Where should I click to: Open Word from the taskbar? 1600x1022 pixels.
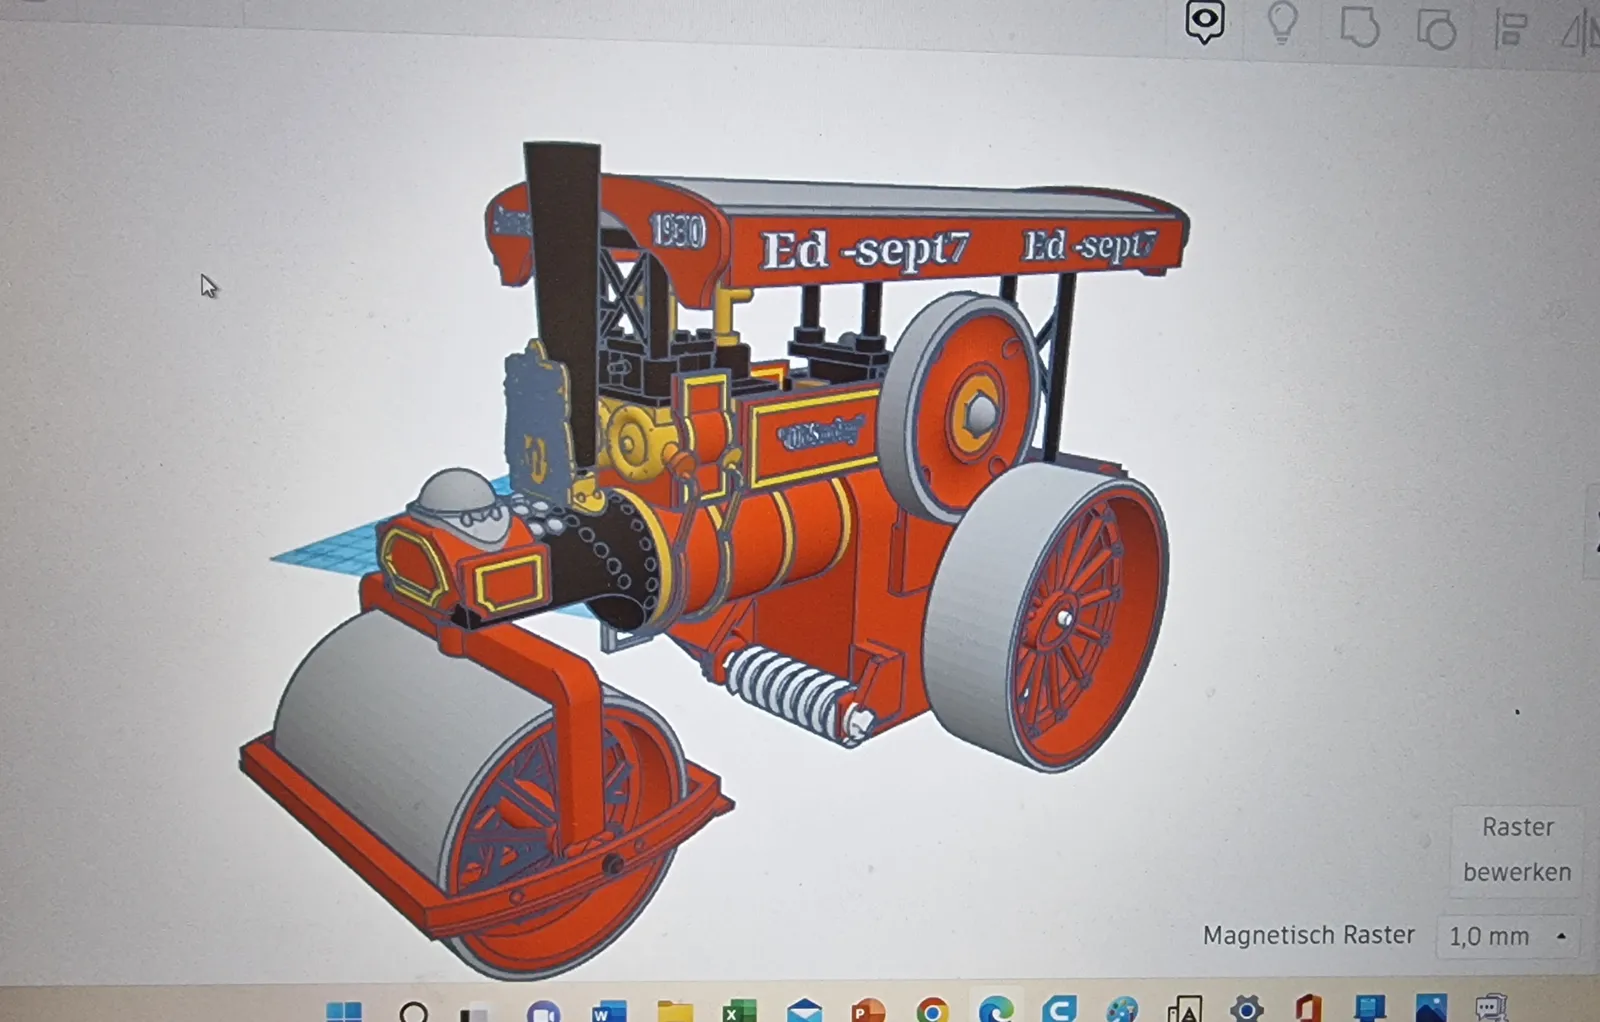[608, 1012]
